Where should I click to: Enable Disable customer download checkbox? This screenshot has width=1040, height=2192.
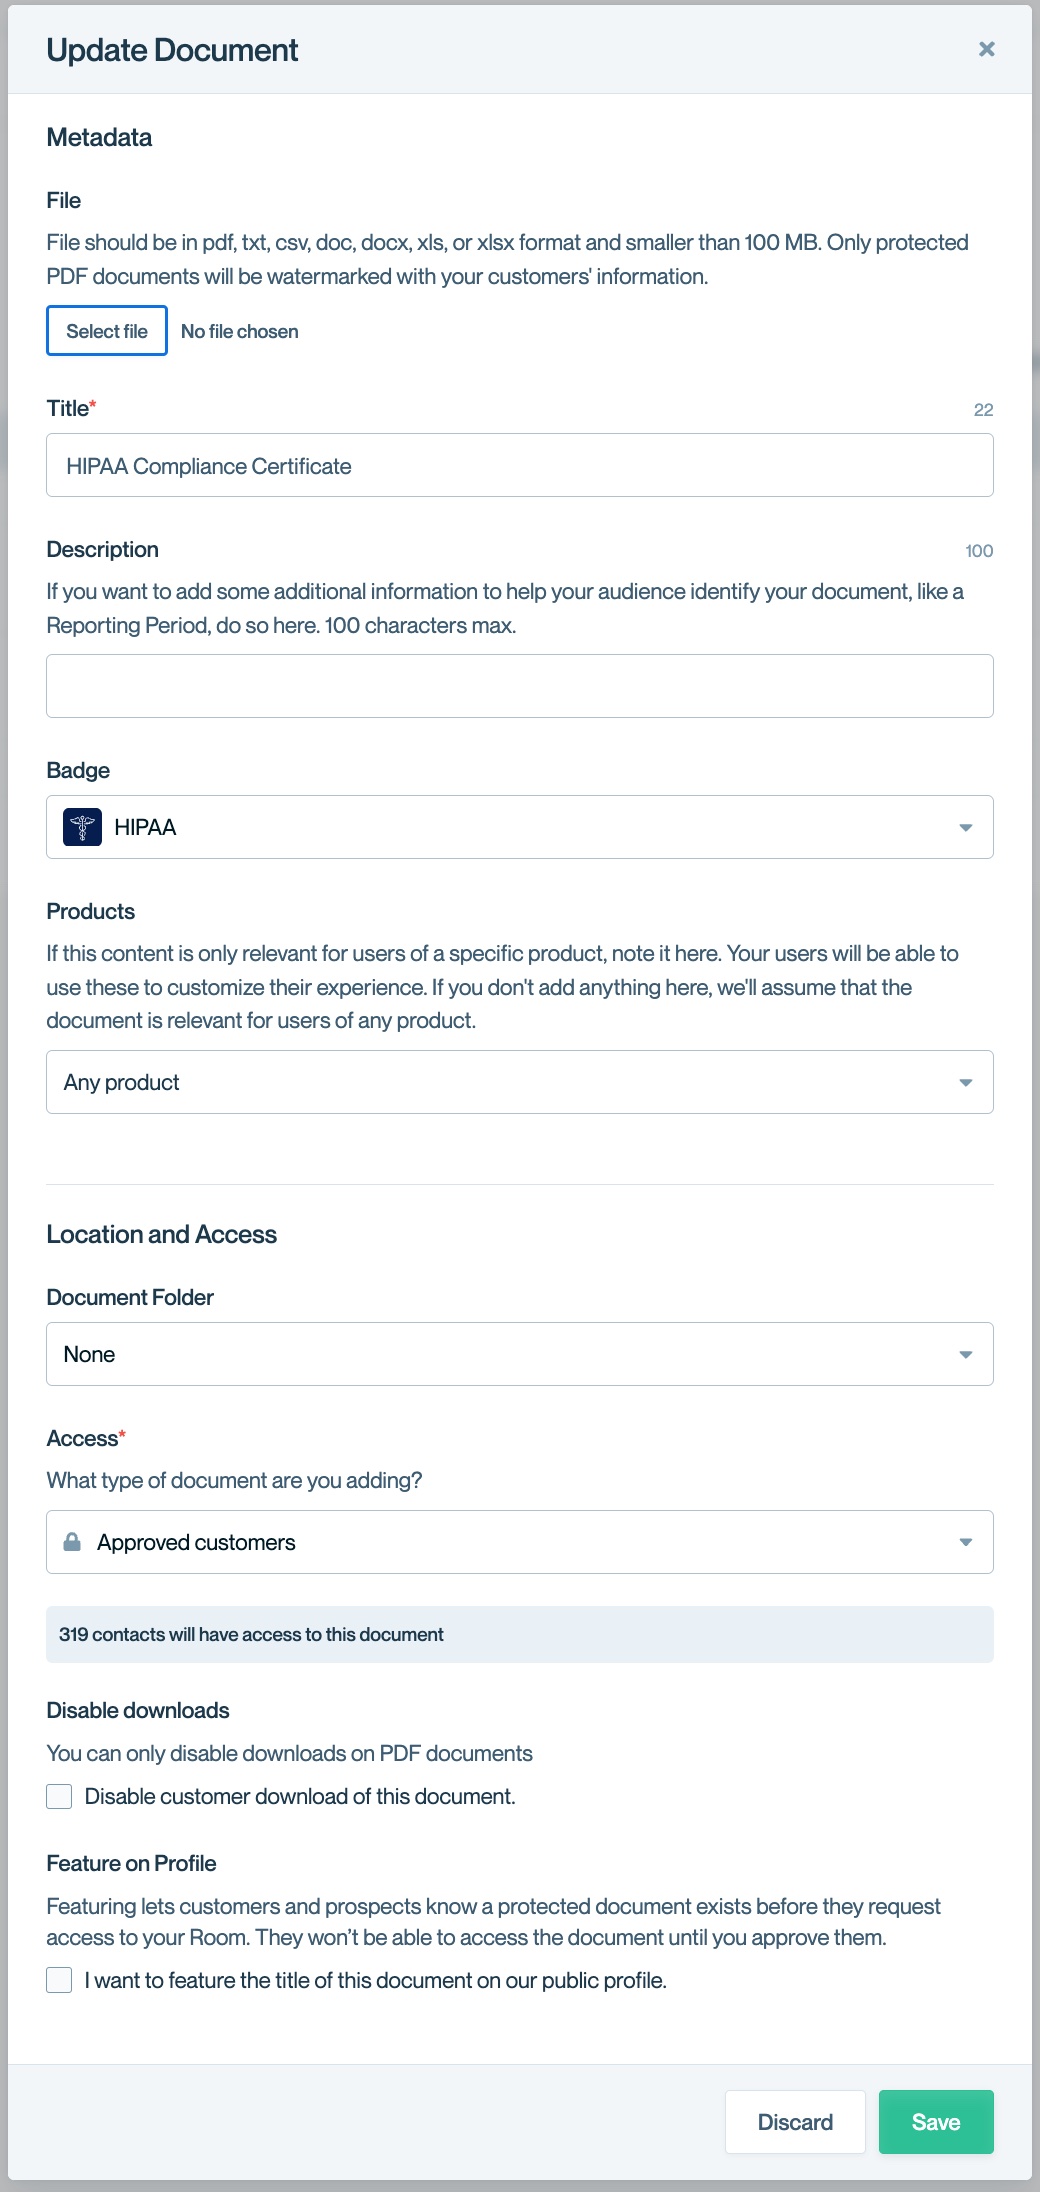tap(59, 1796)
